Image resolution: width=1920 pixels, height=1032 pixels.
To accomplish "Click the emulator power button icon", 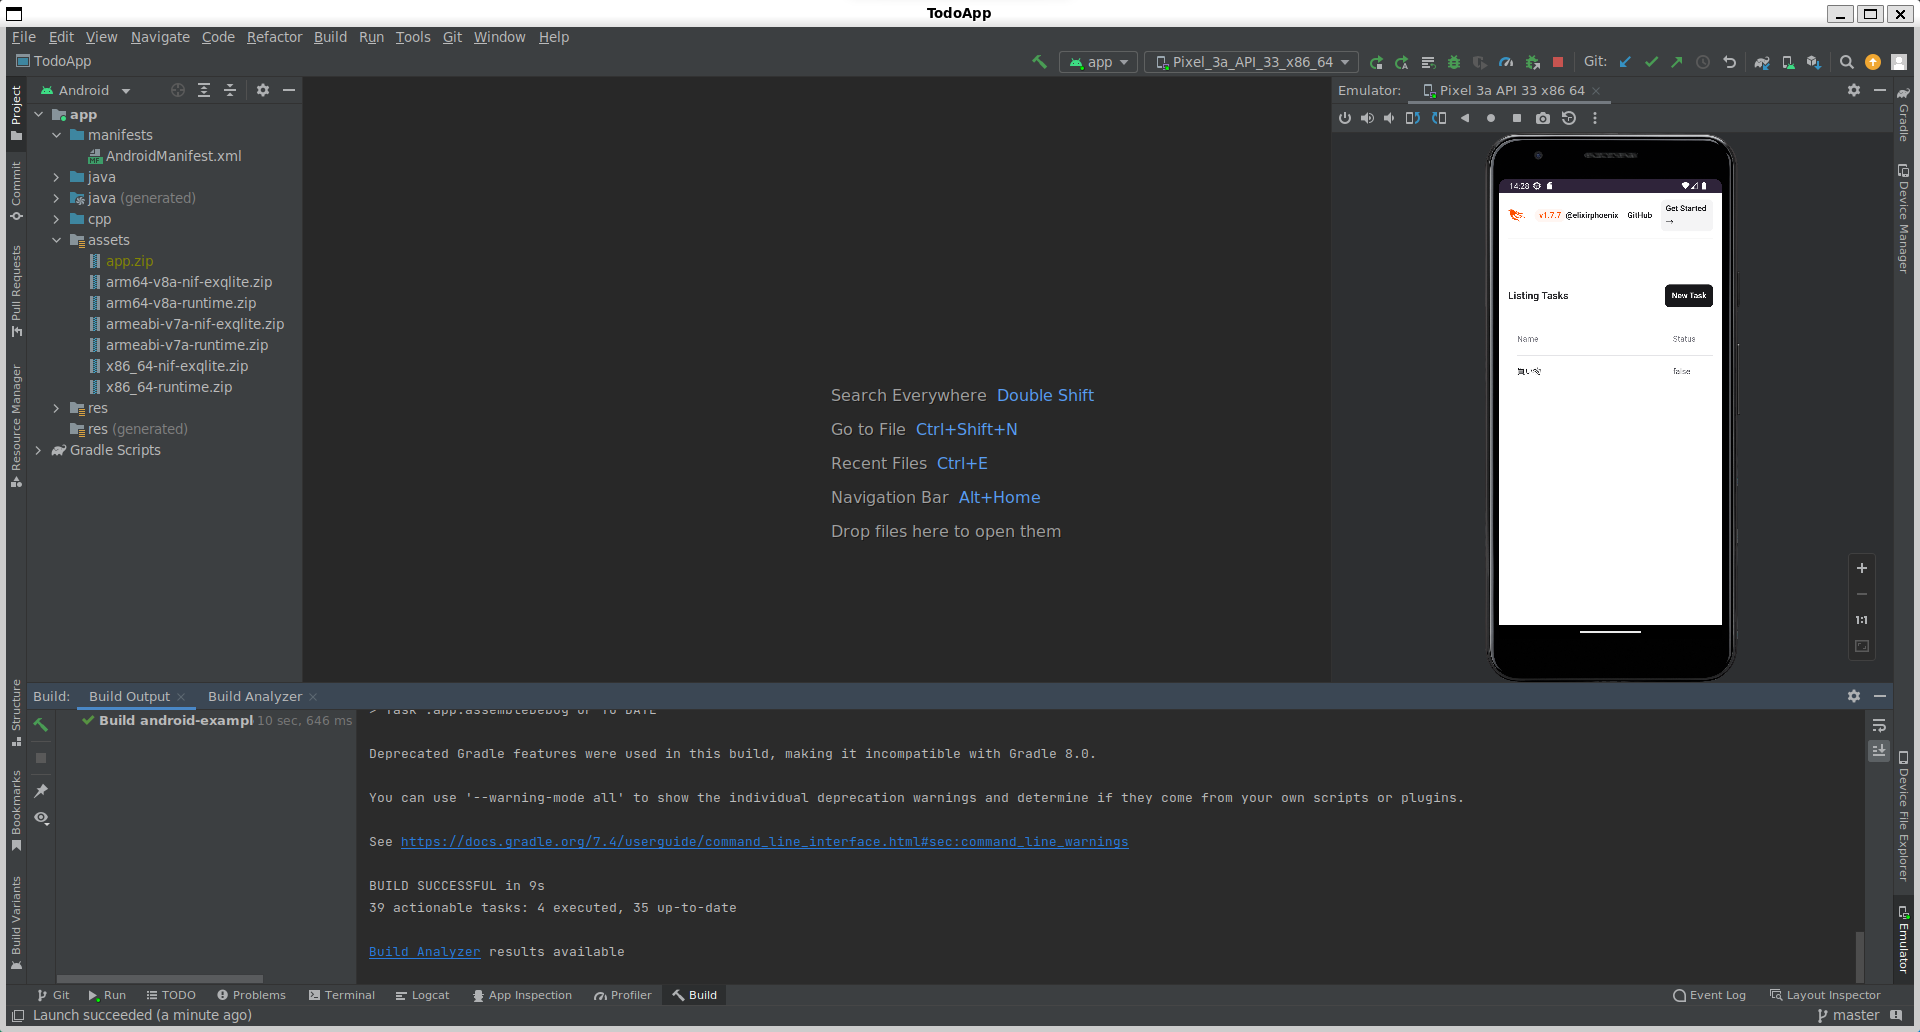I will pyautogui.click(x=1345, y=118).
